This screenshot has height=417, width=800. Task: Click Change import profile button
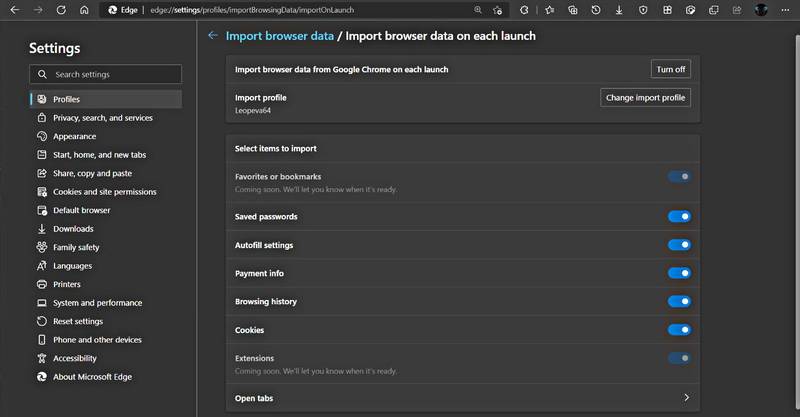pos(645,97)
